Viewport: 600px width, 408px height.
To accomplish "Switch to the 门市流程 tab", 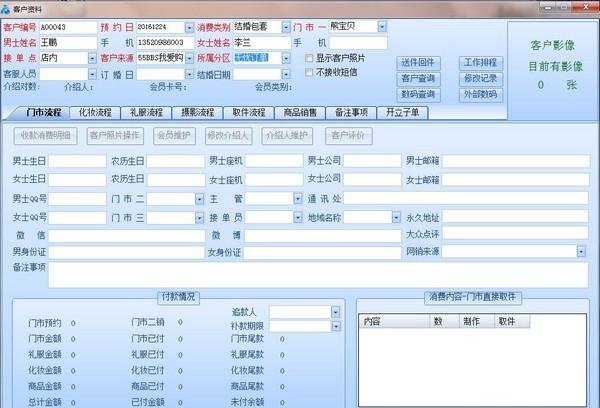I will 43,113.
